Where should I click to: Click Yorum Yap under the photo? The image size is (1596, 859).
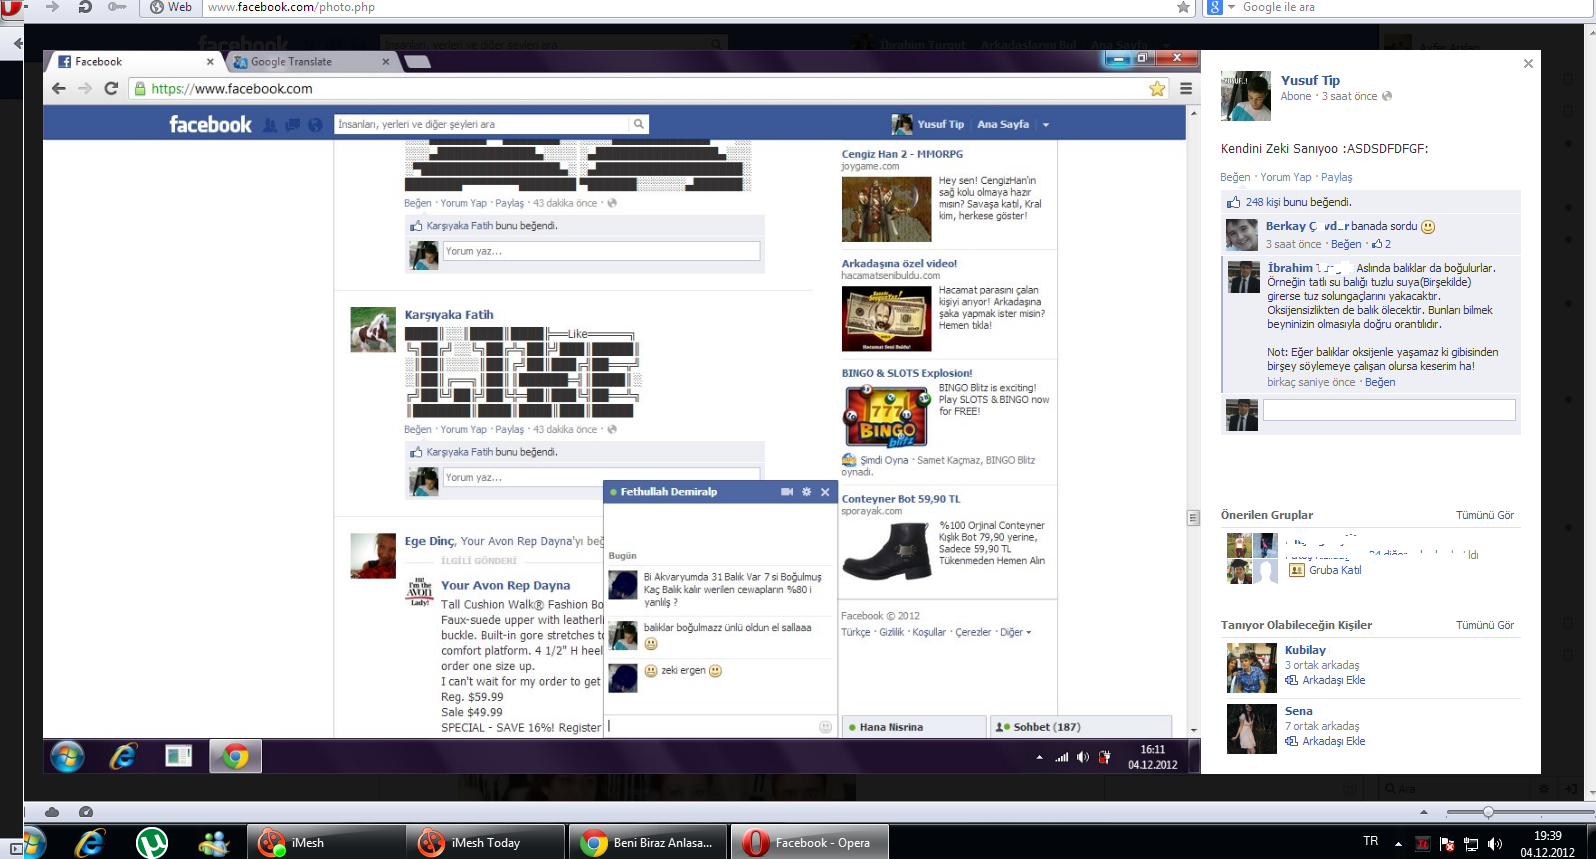tap(1286, 177)
